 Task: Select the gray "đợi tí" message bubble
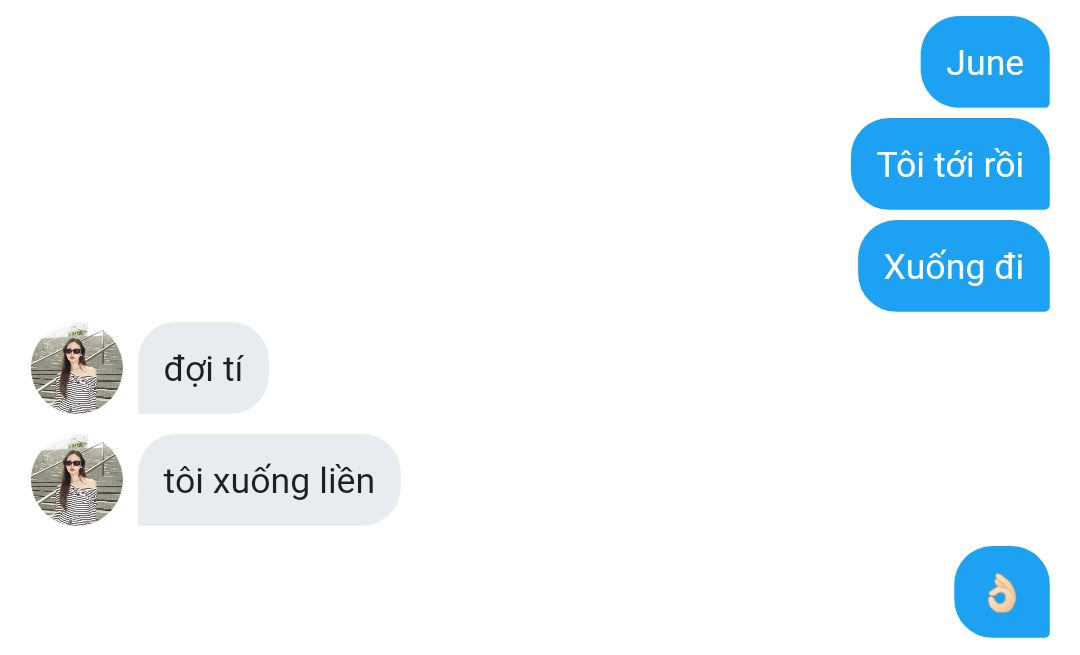point(203,368)
